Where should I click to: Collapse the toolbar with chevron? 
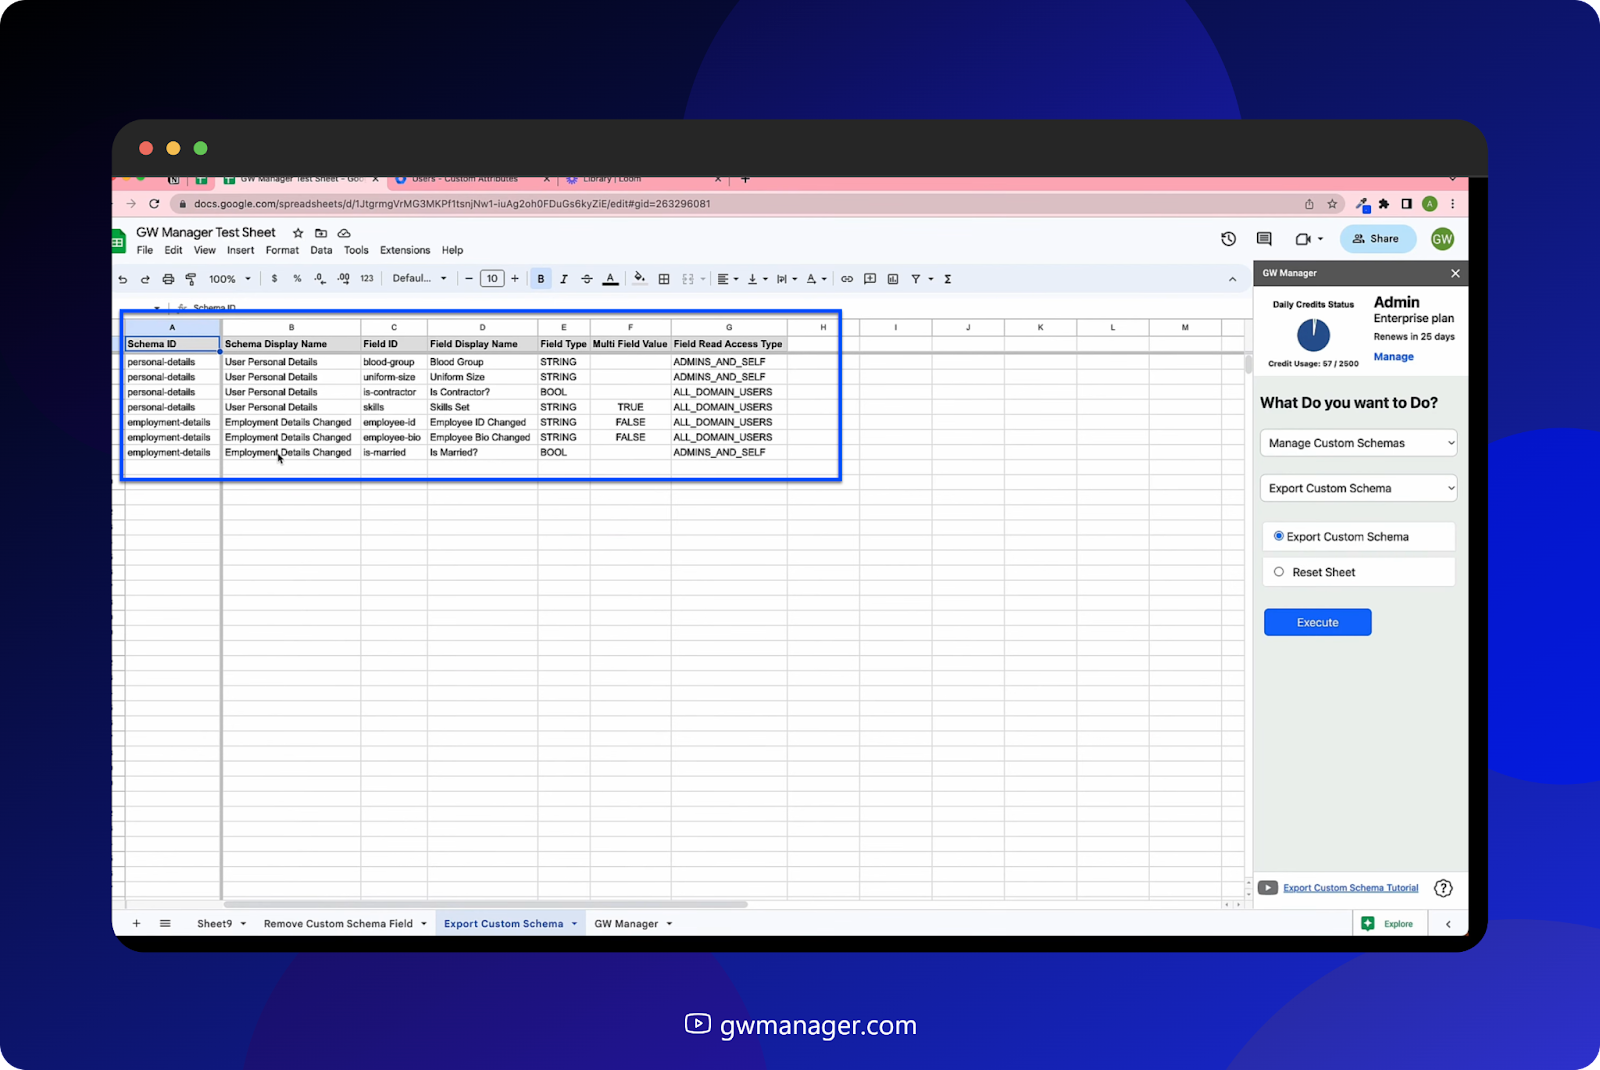pyautogui.click(x=1232, y=280)
